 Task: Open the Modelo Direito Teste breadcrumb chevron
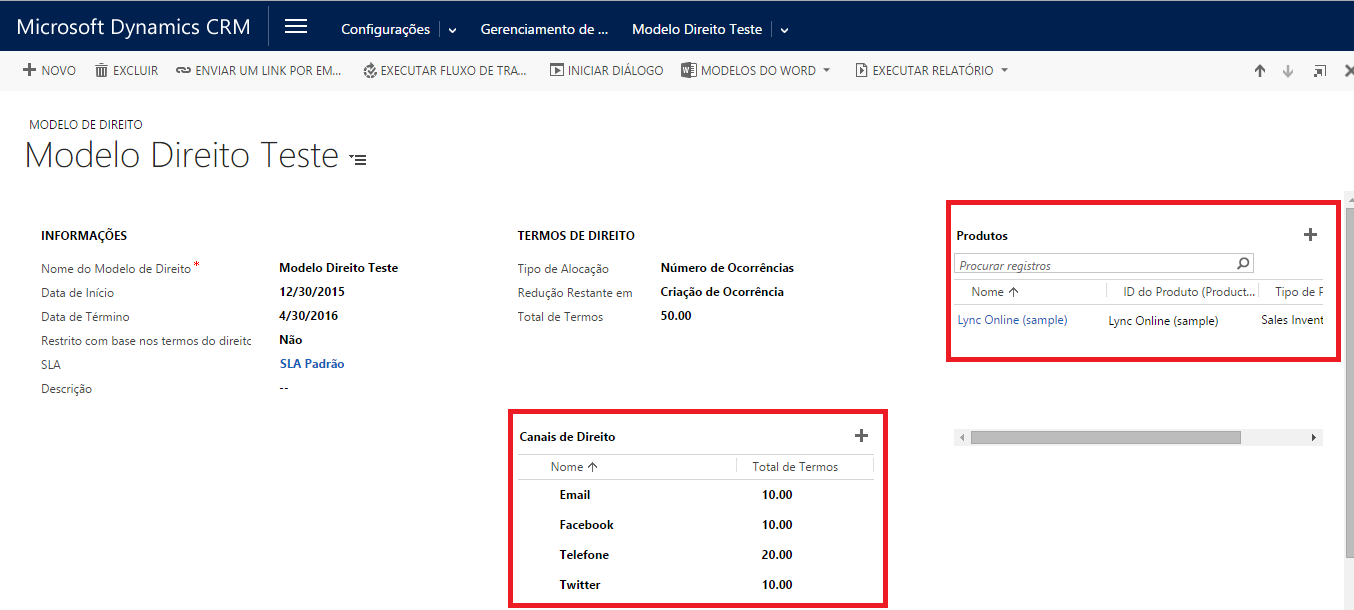(x=784, y=30)
